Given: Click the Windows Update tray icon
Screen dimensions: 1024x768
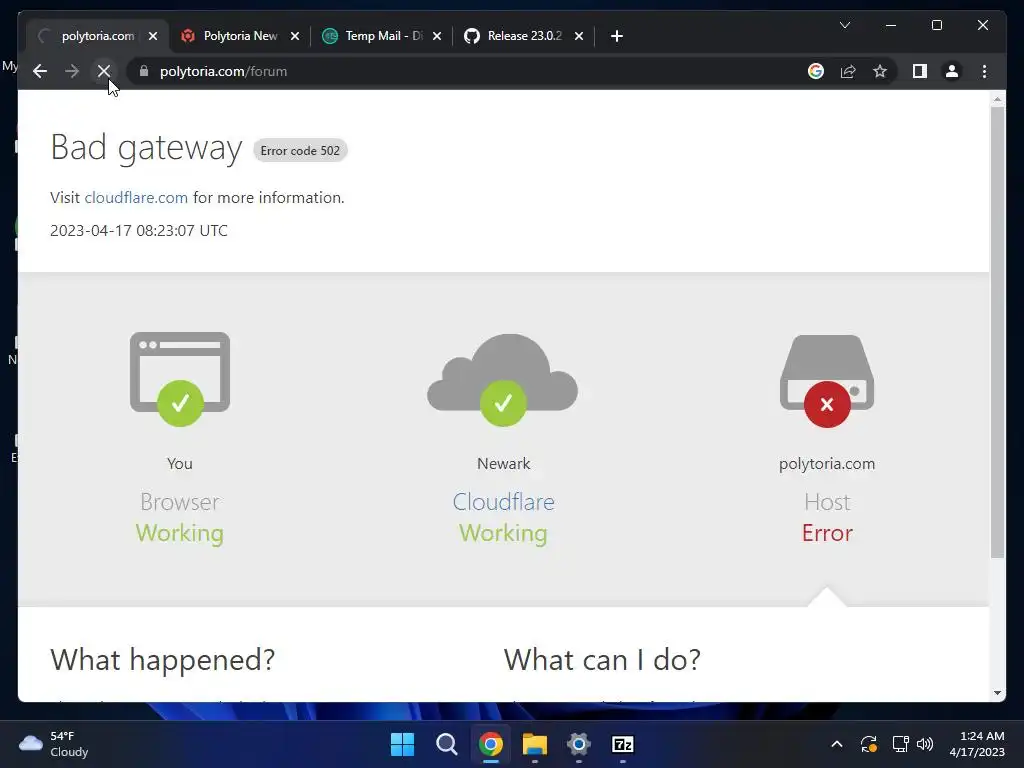Looking at the screenshot, I should pos(869,744).
